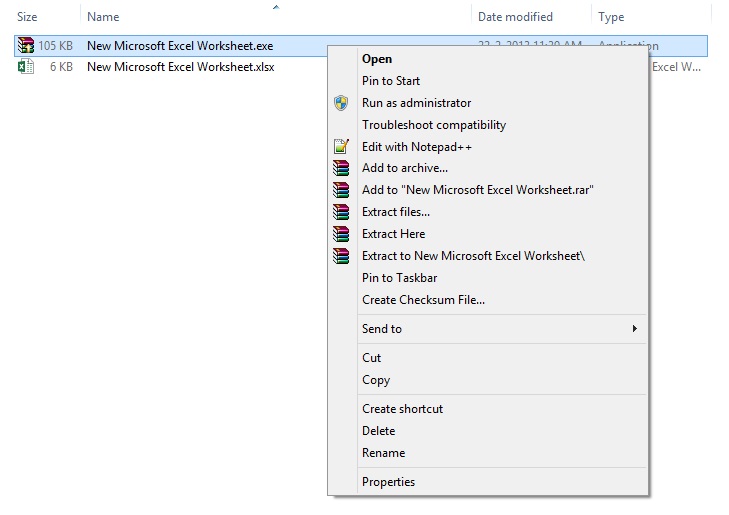The height and width of the screenshot is (515, 729).
Task: Click the Notepad++ icon in the context menu
Action: 341,146
